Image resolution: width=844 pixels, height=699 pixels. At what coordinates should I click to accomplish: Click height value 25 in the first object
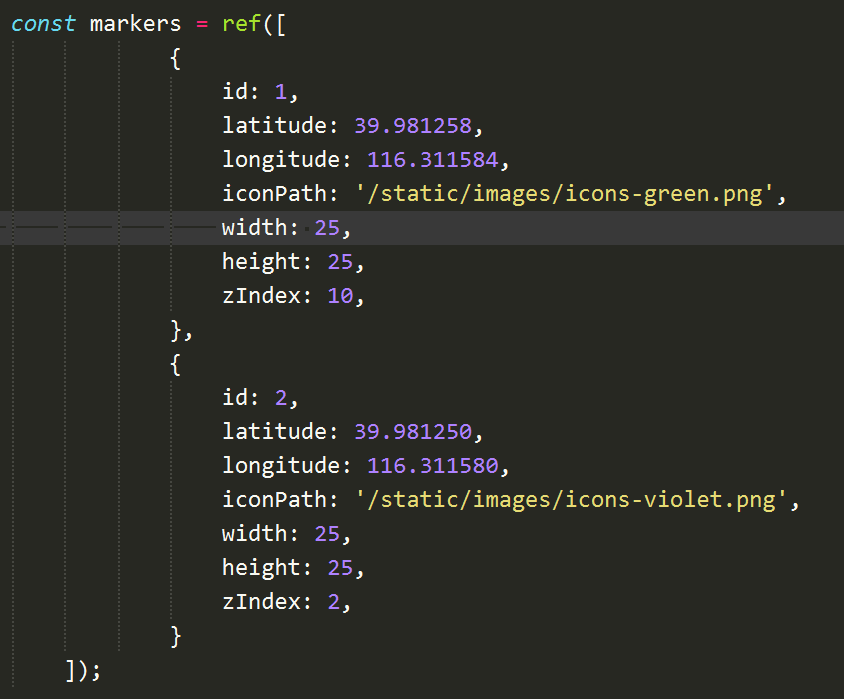coord(340,262)
